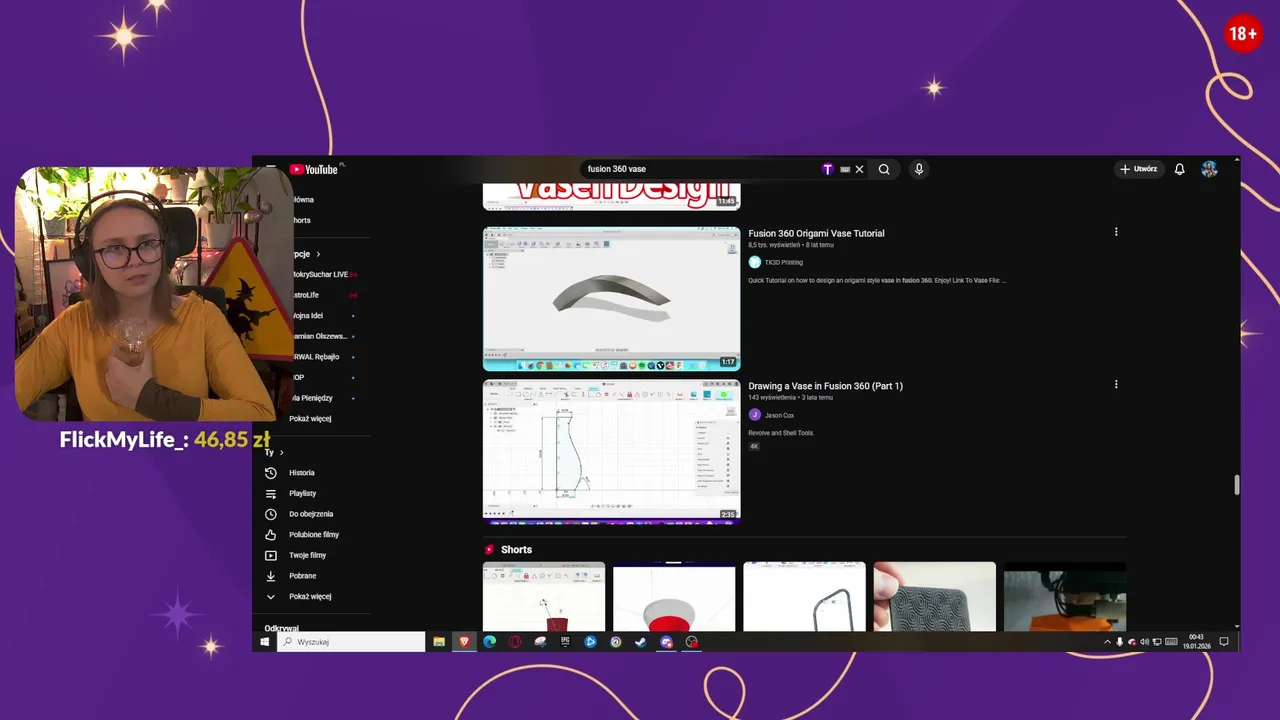Click the YouTube logo
1280x720 pixels.
[314, 169]
